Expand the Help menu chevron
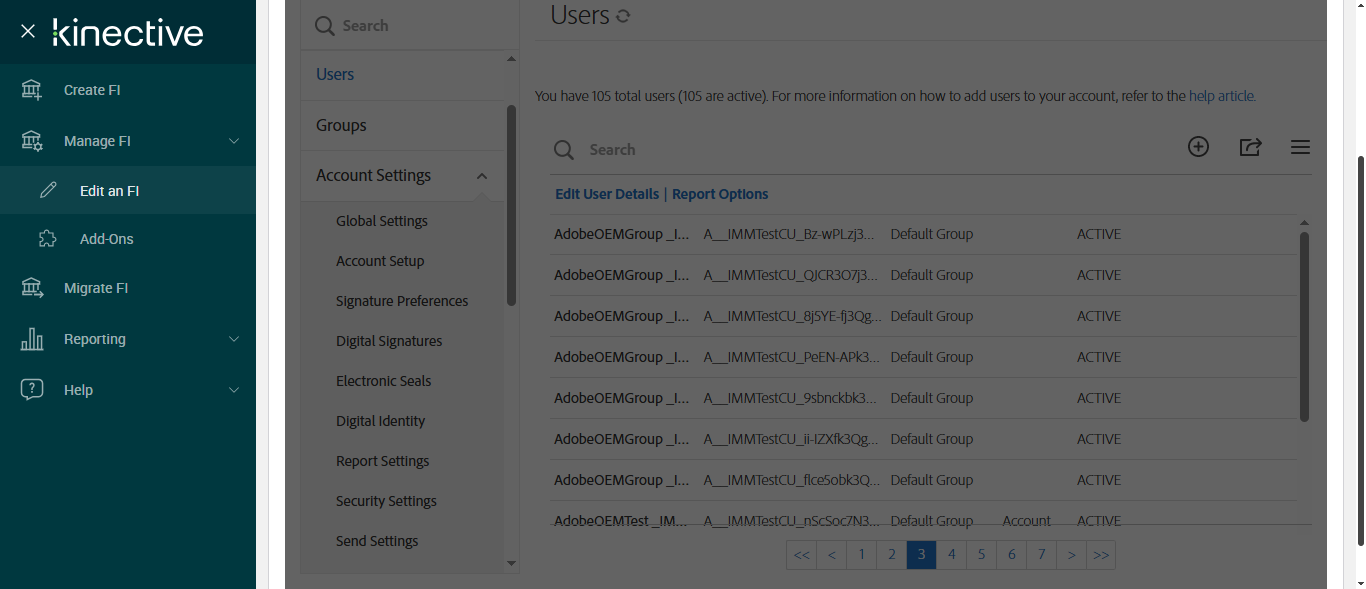The image size is (1366, 589). [234, 390]
